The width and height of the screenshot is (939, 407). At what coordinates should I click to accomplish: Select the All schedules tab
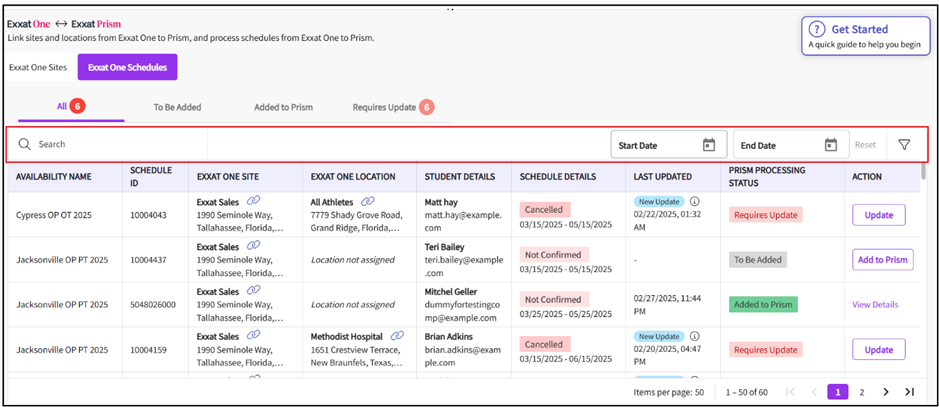pos(71,107)
